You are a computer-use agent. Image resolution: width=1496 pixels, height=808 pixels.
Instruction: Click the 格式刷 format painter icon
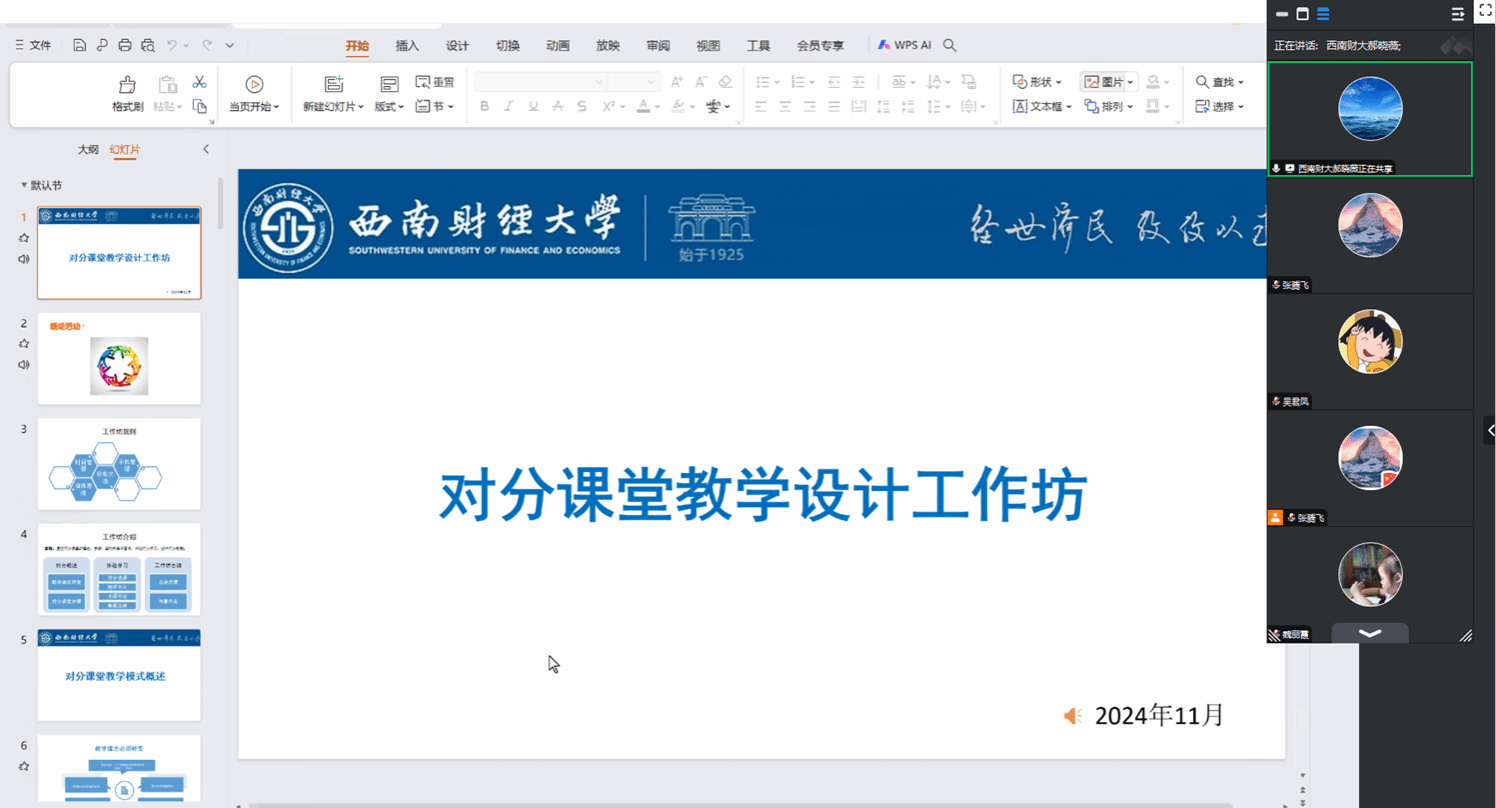point(127,85)
